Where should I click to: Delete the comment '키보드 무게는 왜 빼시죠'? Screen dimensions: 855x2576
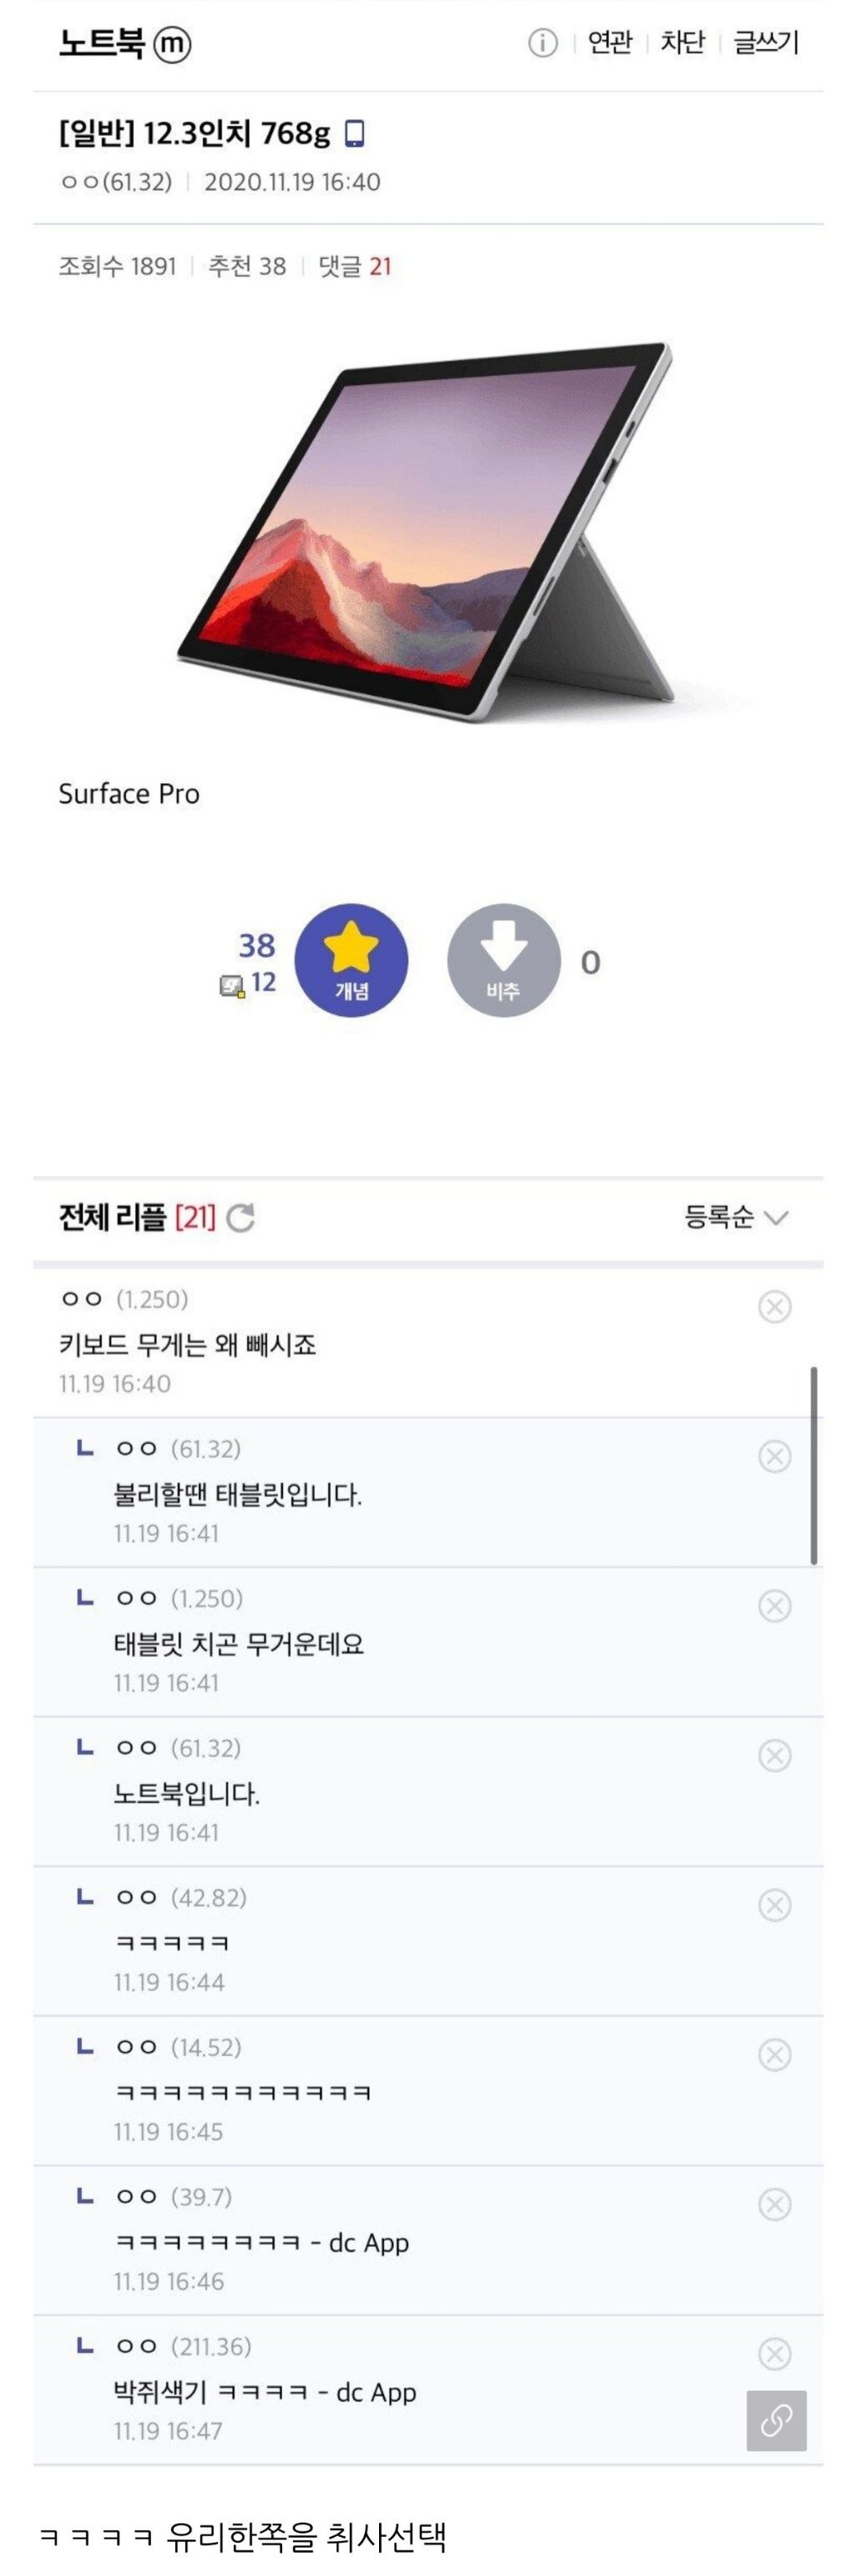(774, 1306)
